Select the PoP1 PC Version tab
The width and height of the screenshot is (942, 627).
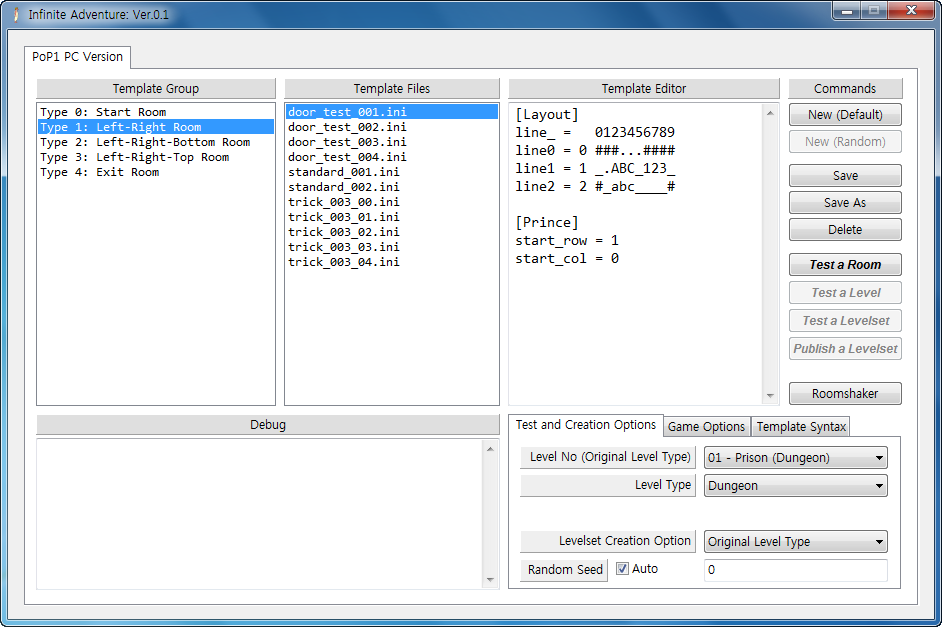point(77,56)
